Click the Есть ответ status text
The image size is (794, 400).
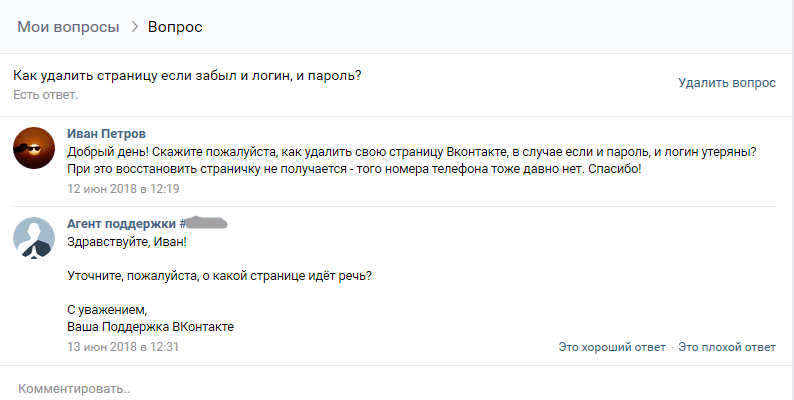[x=46, y=95]
